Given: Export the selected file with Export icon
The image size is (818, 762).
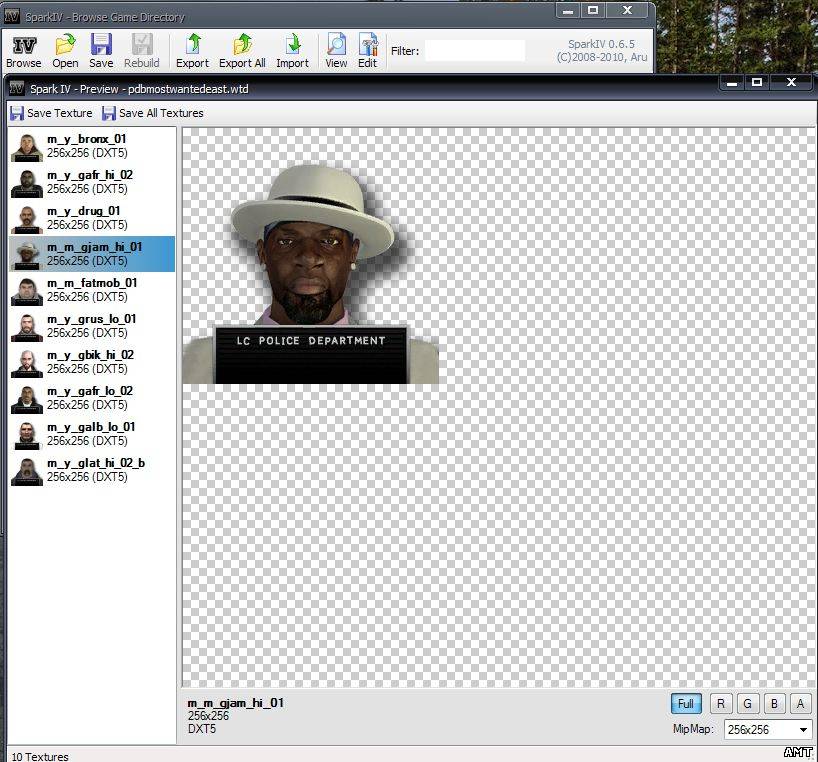Looking at the screenshot, I should click(193, 51).
